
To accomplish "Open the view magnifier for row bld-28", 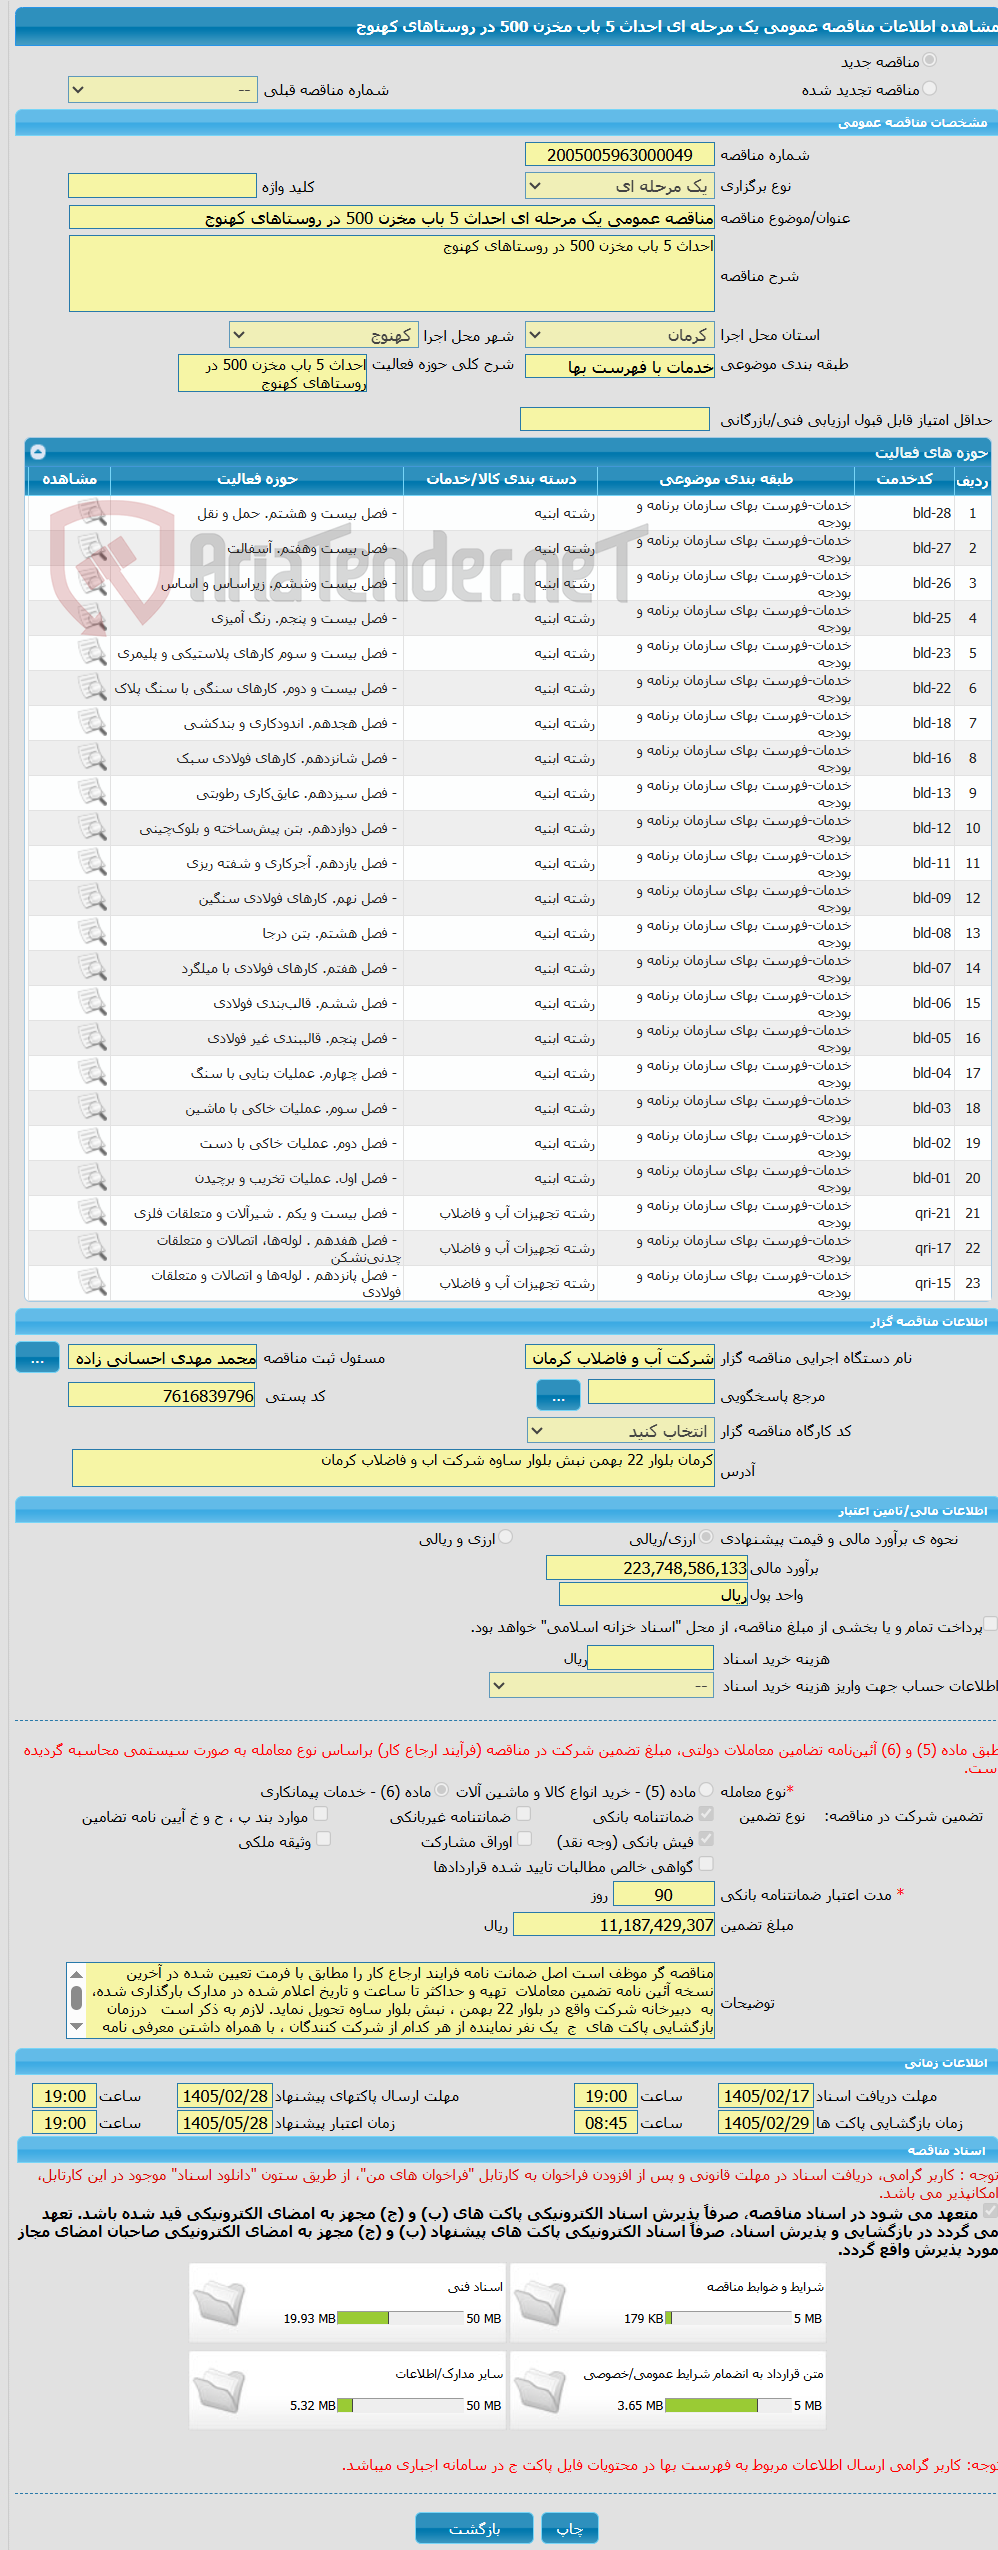I will coord(92,513).
